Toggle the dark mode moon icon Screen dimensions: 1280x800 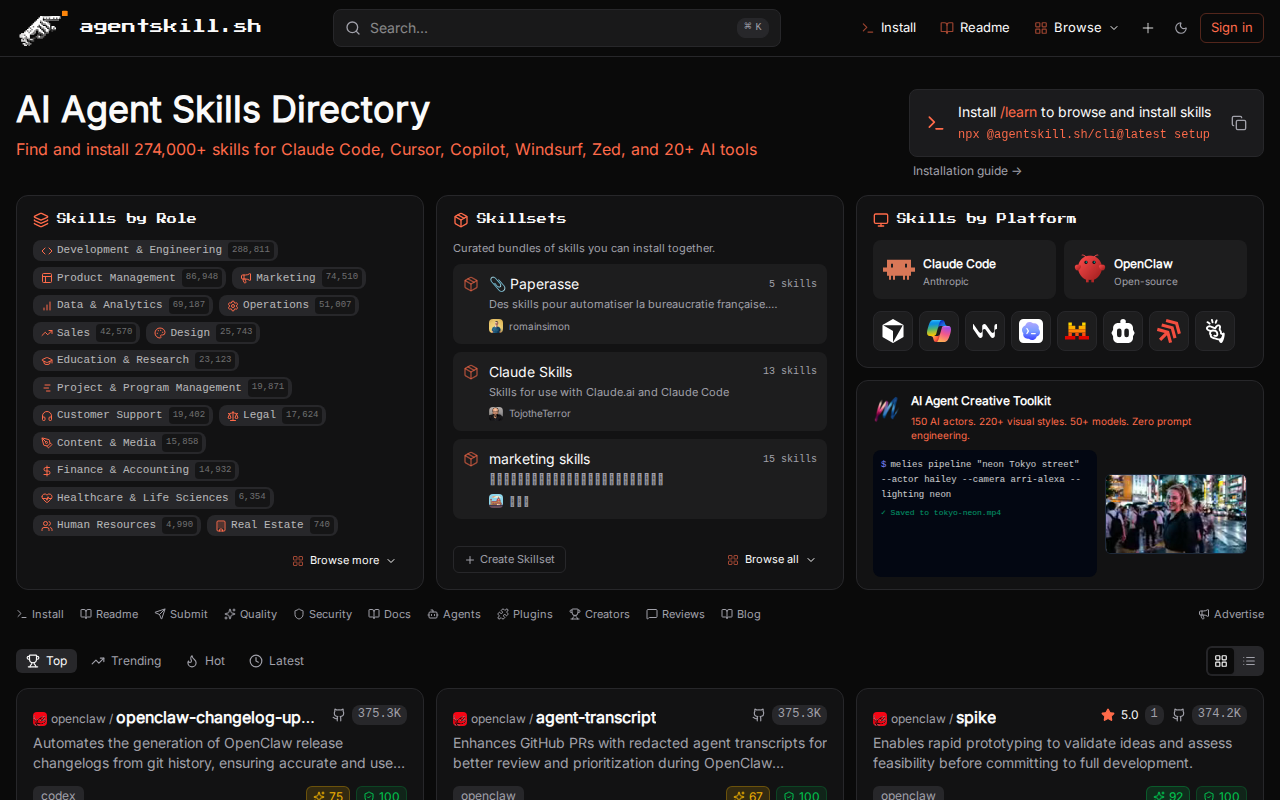tap(1181, 28)
